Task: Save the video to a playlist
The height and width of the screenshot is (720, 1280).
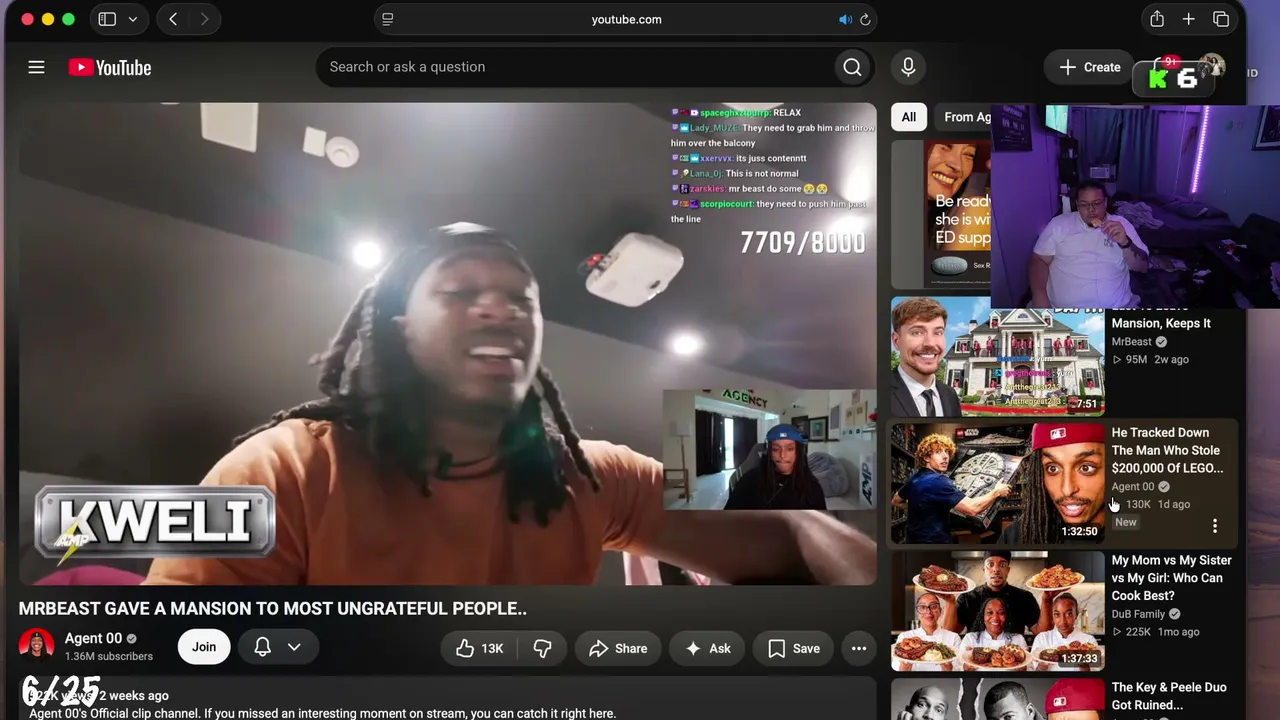Action: [794, 648]
